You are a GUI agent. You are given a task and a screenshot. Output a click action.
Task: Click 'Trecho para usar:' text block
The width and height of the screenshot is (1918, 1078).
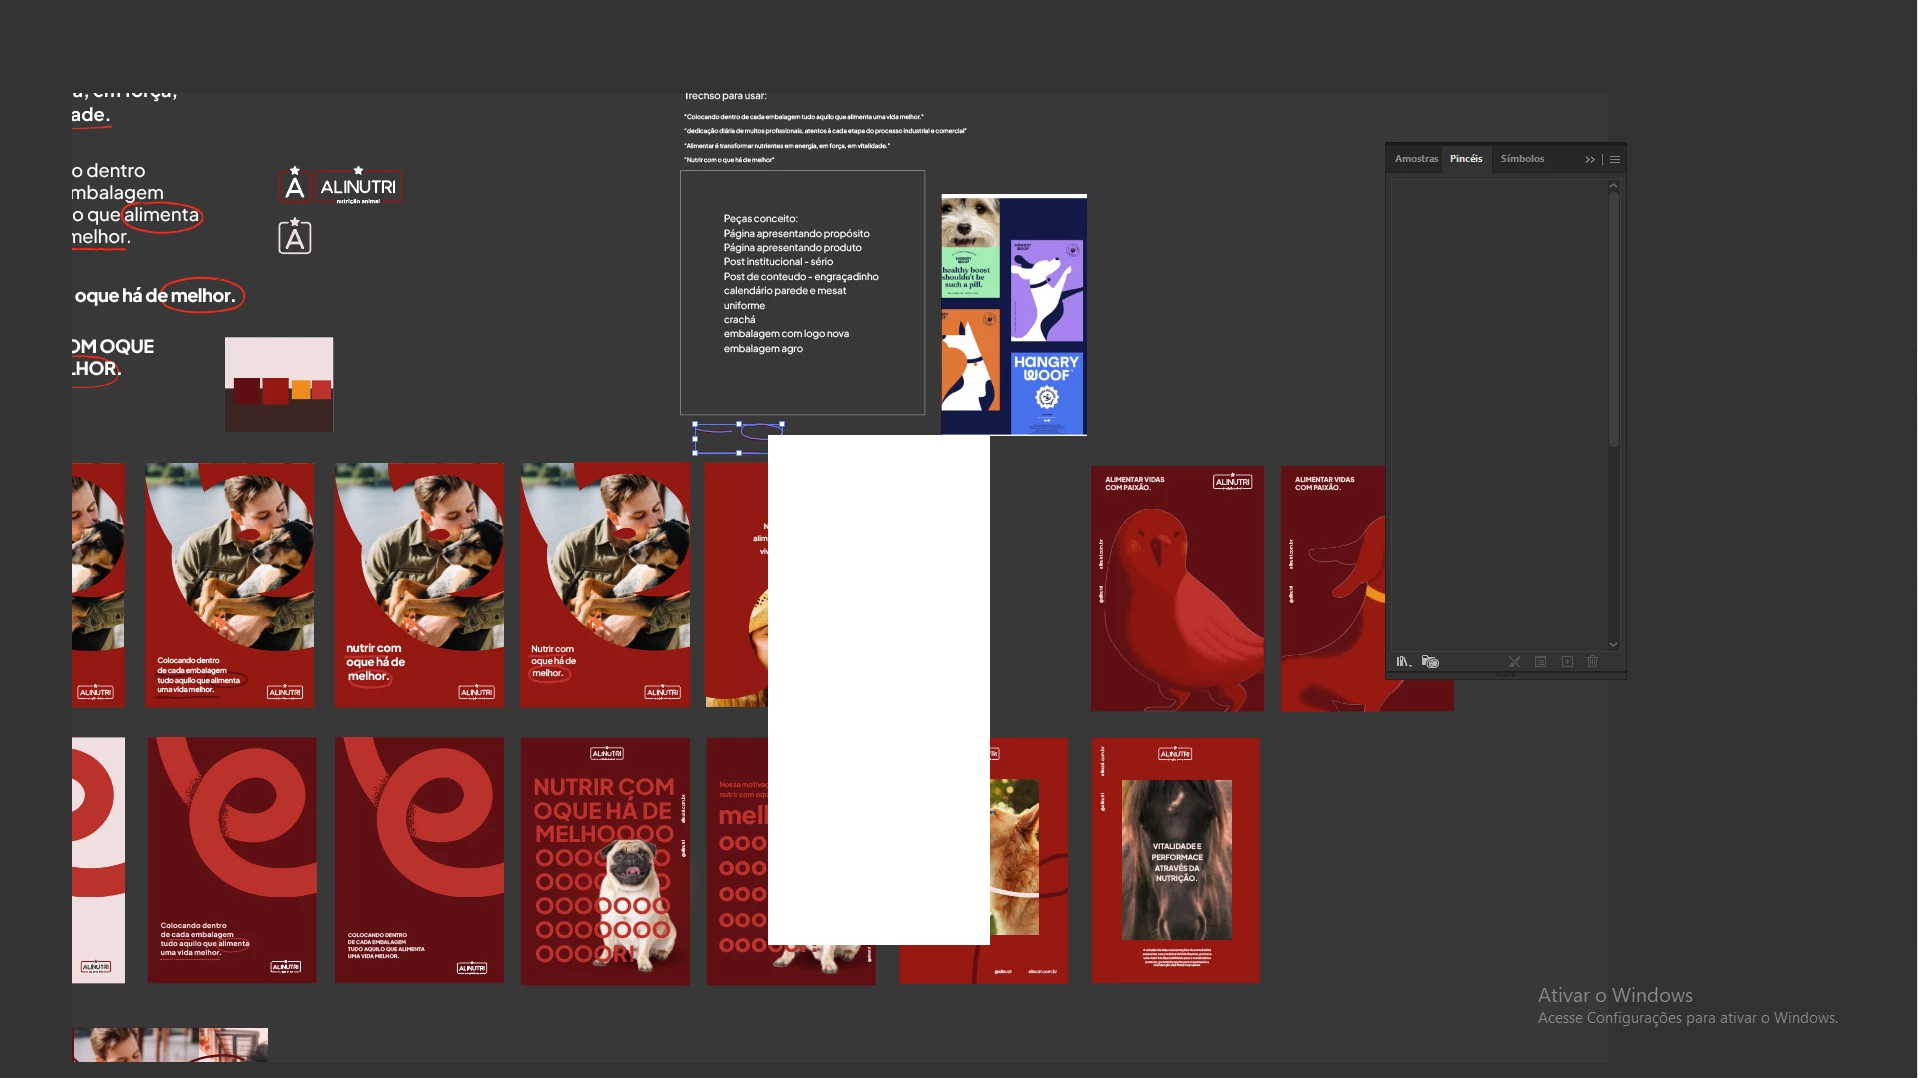(x=725, y=96)
